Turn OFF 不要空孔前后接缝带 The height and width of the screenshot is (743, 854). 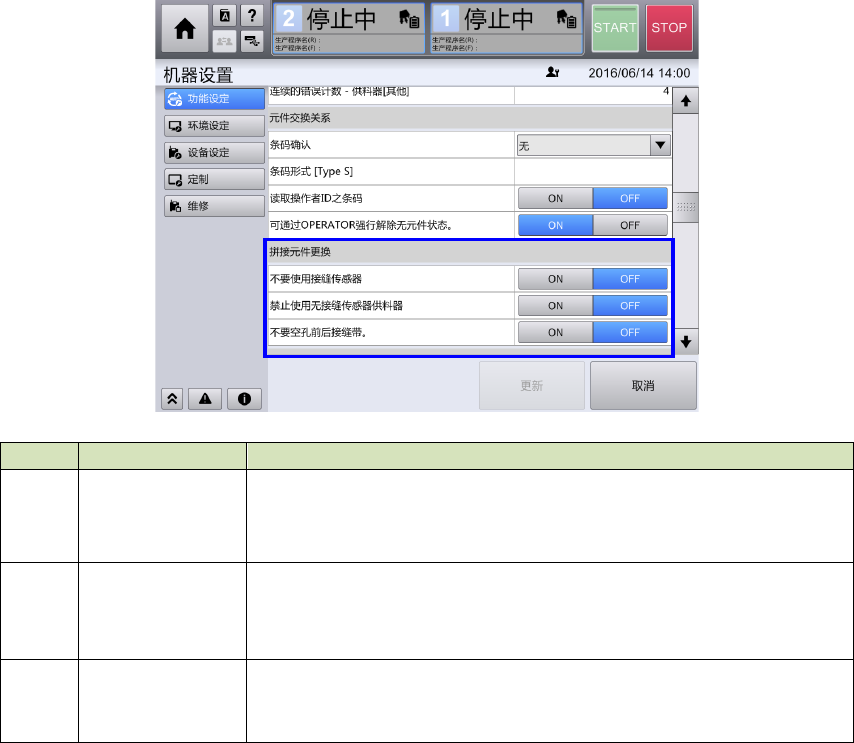(x=630, y=332)
